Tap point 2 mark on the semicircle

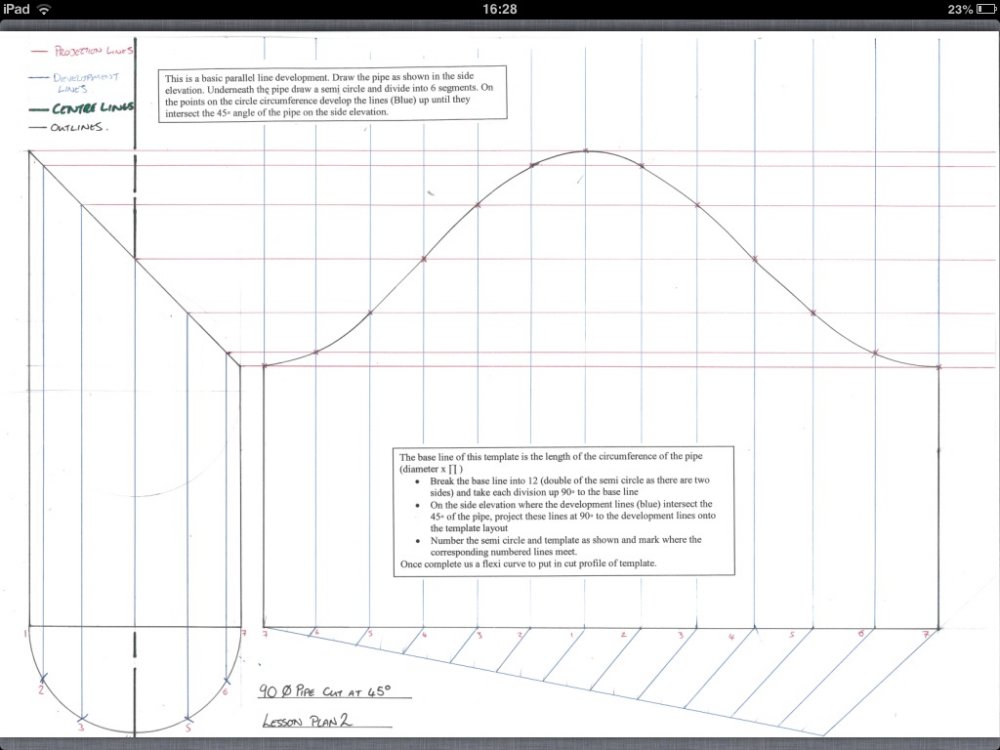[42, 680]
